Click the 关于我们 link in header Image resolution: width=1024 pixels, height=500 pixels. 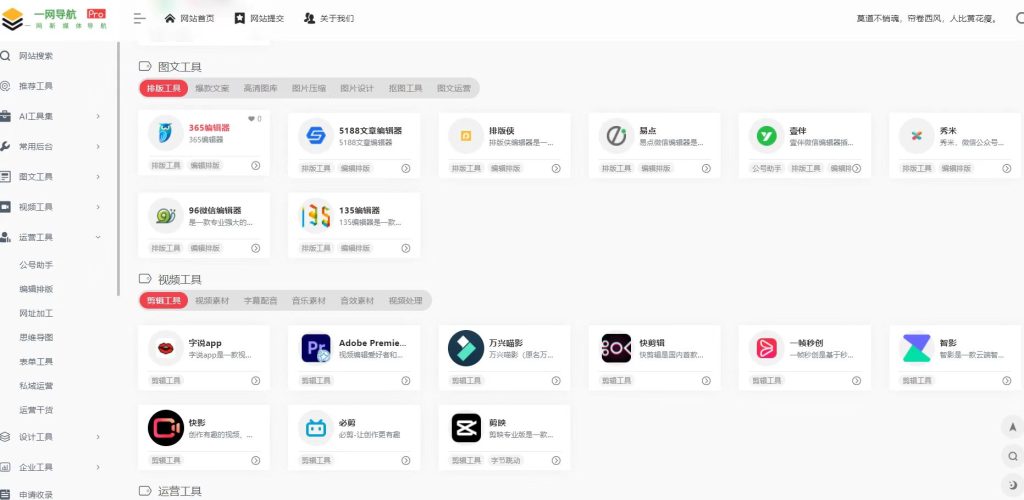coord(328,18)
